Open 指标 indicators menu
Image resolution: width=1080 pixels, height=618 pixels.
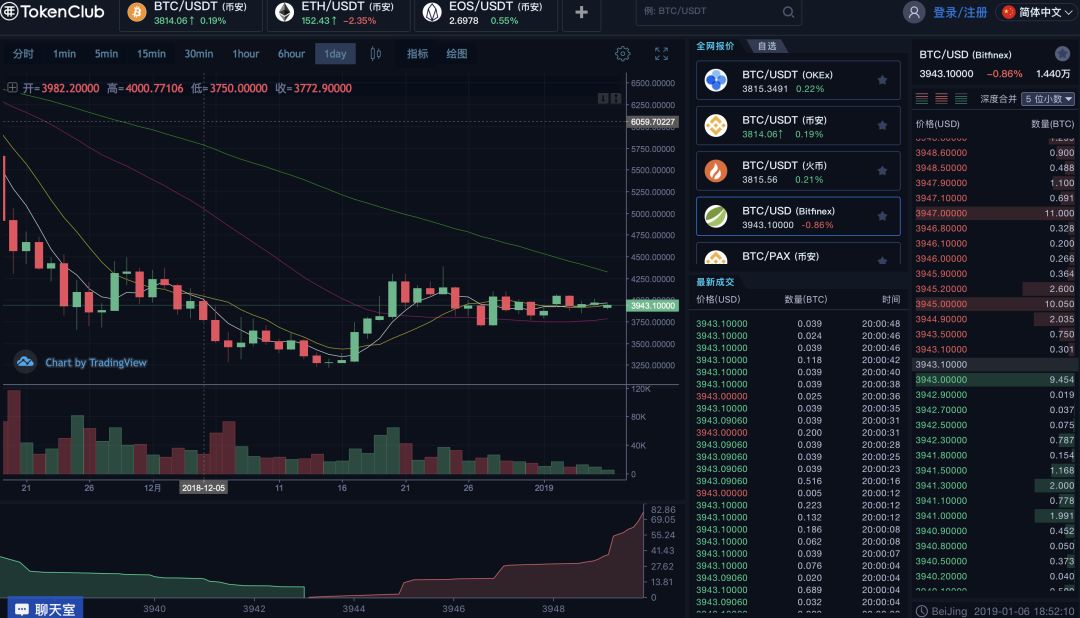pyautogui.click(x=417, y=54)
